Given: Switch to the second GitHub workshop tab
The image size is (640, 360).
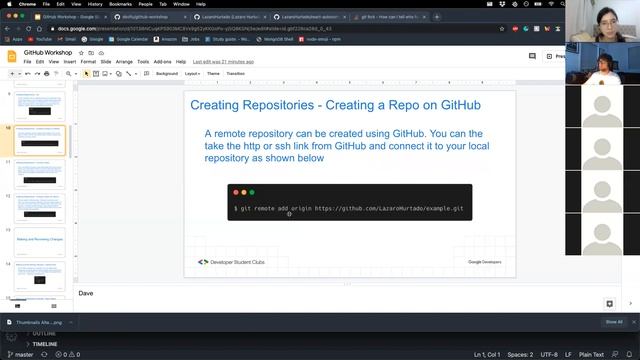Looking at the screenshot, I should (149, 17).
